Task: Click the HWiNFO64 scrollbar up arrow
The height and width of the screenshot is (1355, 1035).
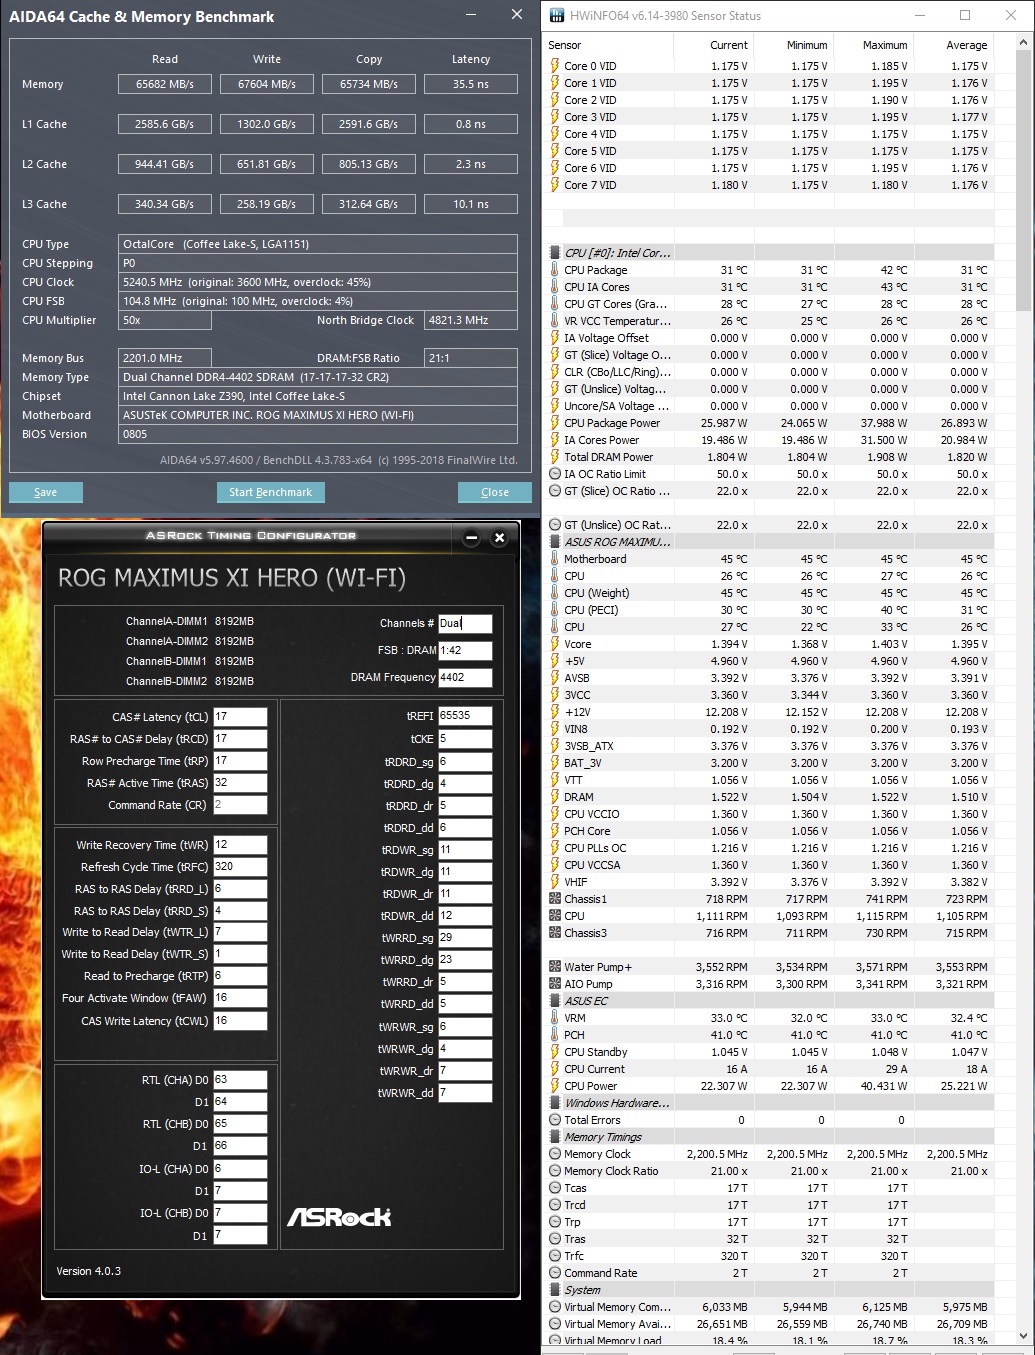Action: 1023,44
